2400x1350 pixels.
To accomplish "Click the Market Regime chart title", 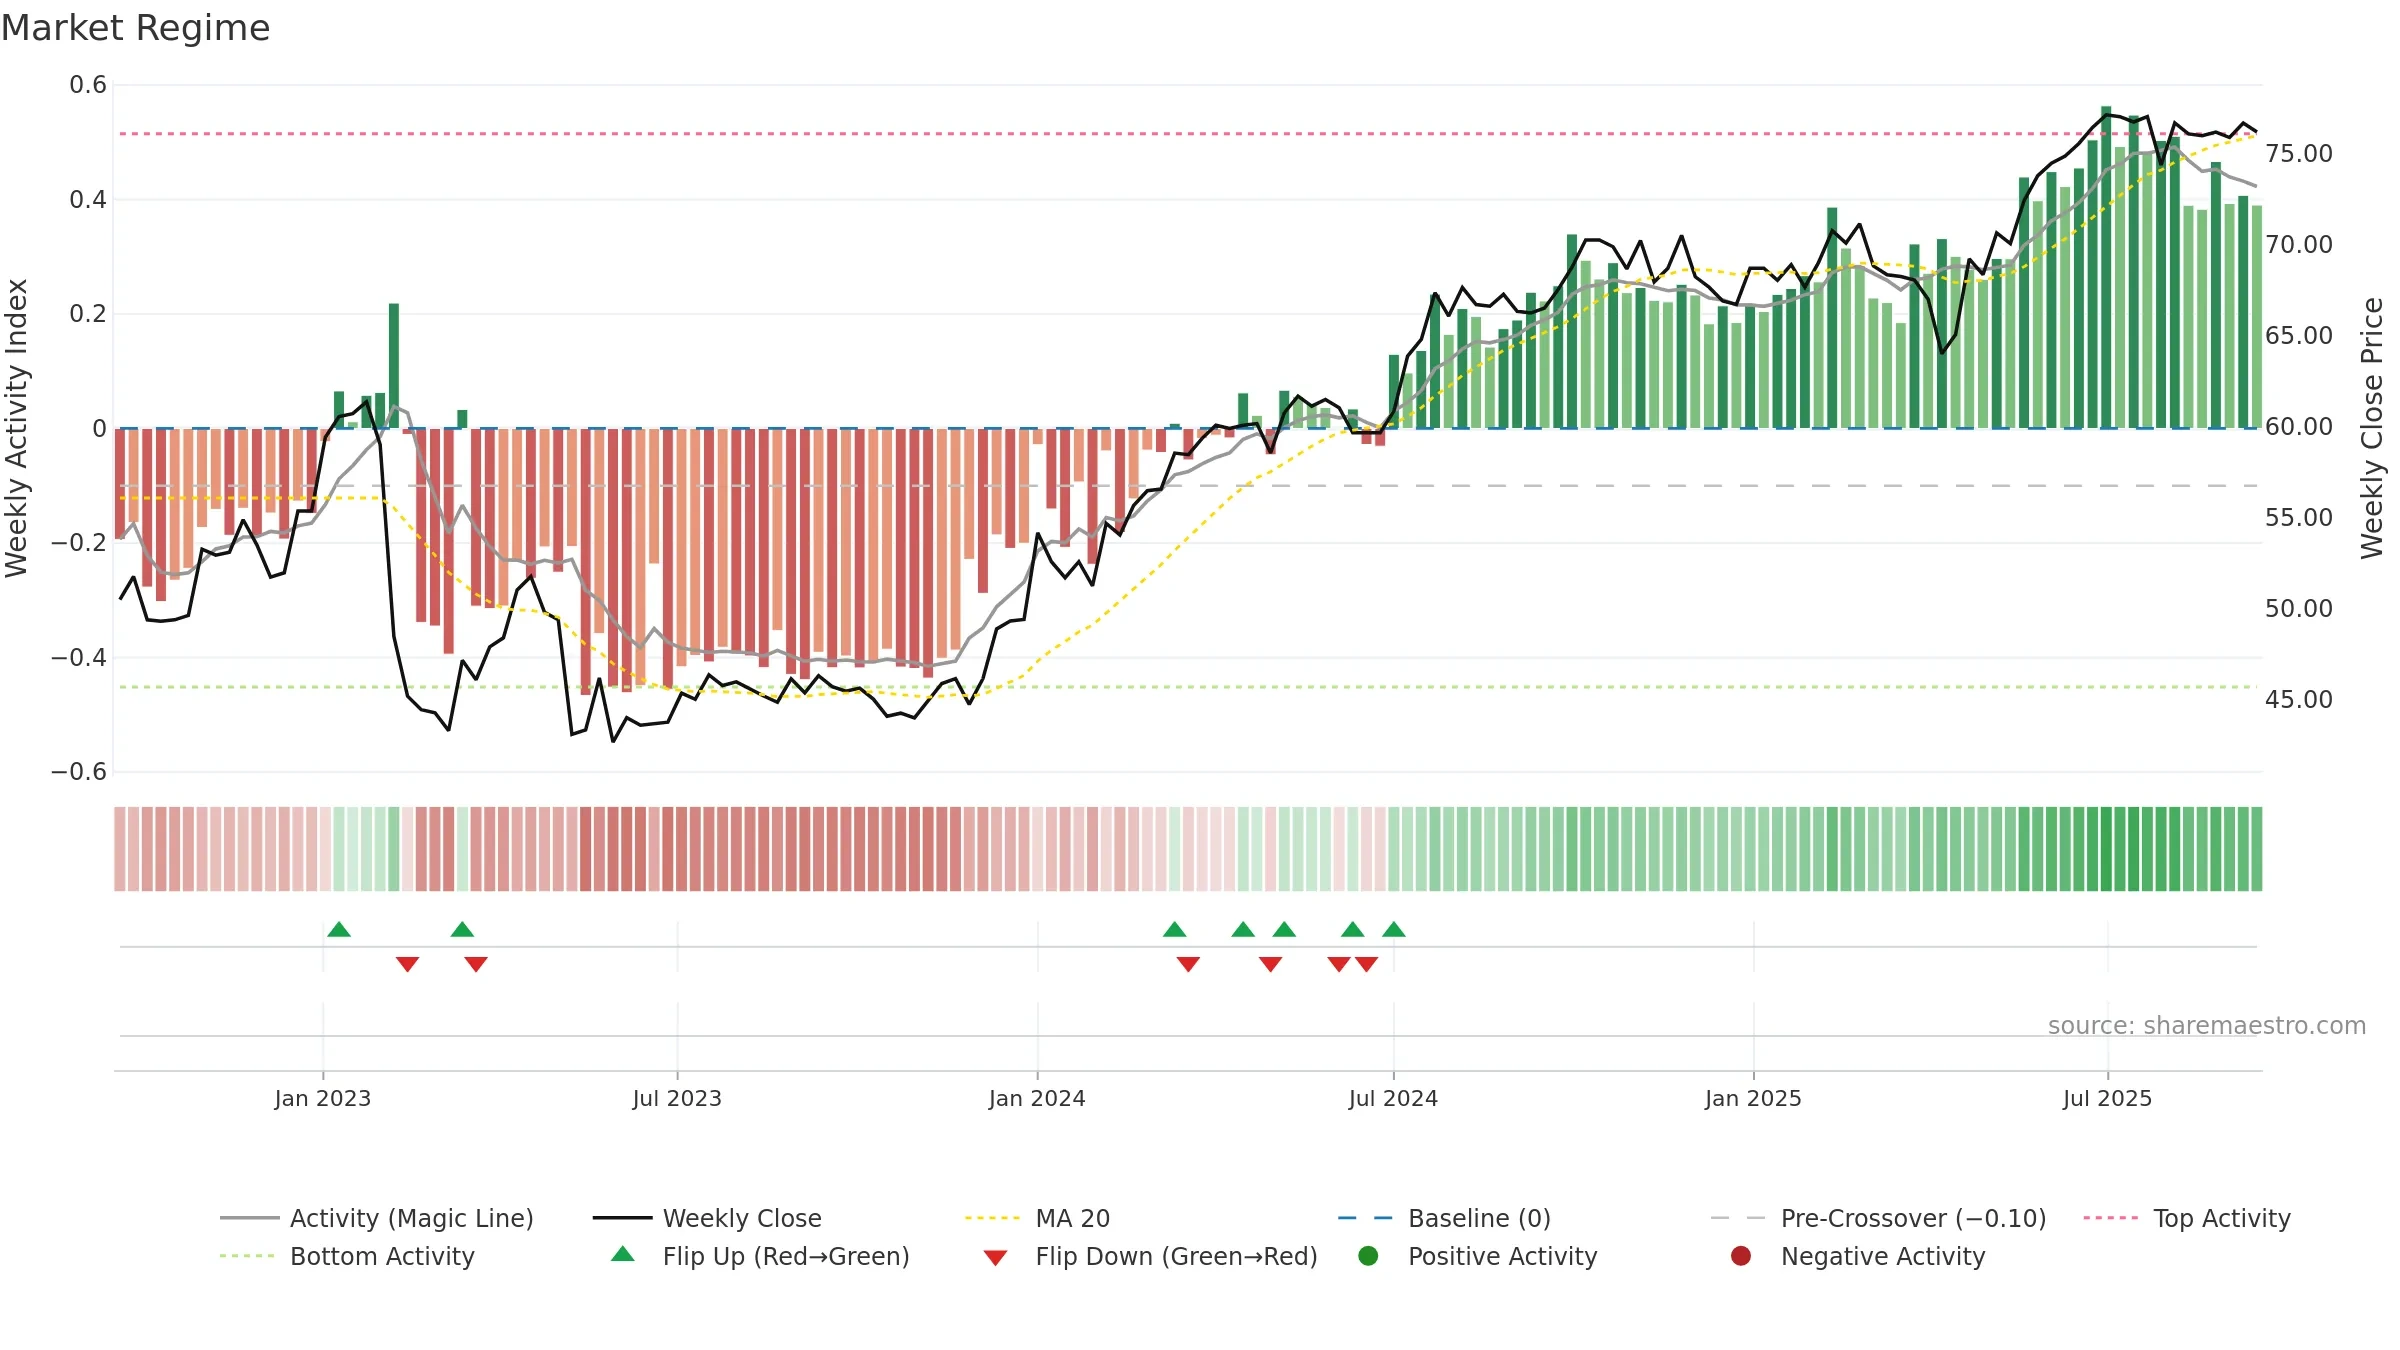I will point(135,28).
